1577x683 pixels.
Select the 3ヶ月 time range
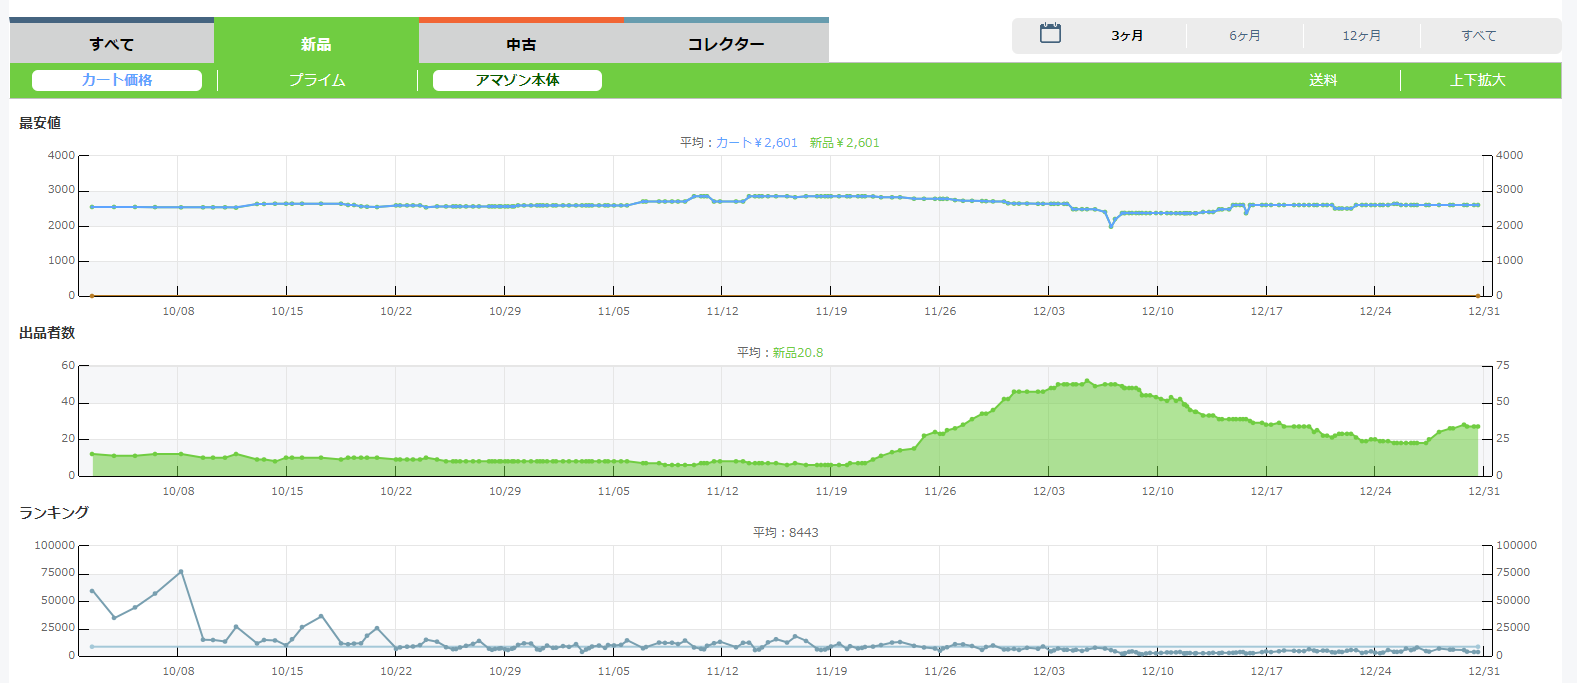click(x=1127, y=36)
